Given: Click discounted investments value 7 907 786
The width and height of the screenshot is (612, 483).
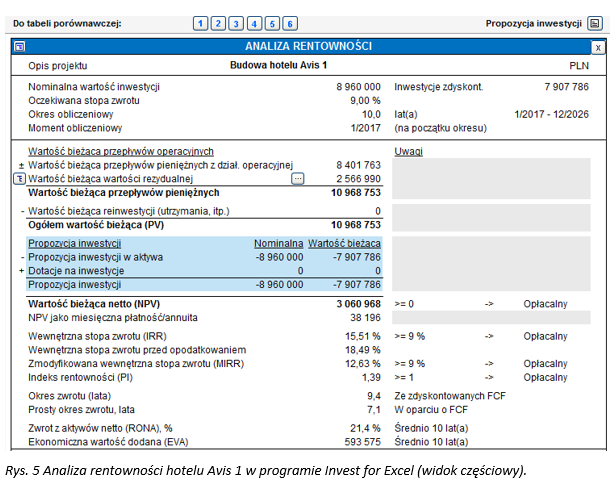Looking at the screenshot, I should [566, 87].
